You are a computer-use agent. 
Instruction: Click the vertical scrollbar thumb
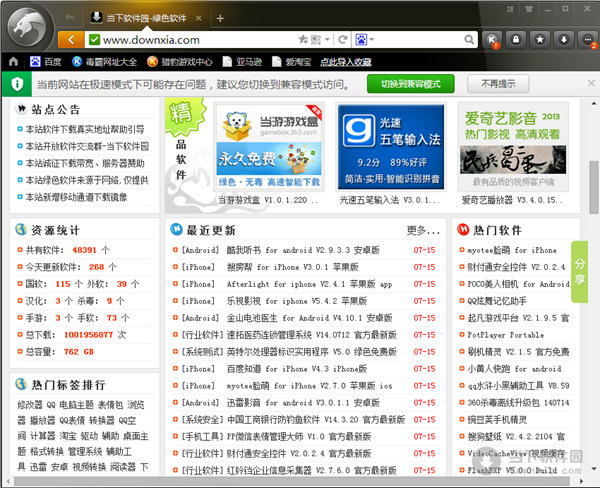coord(593,187)
